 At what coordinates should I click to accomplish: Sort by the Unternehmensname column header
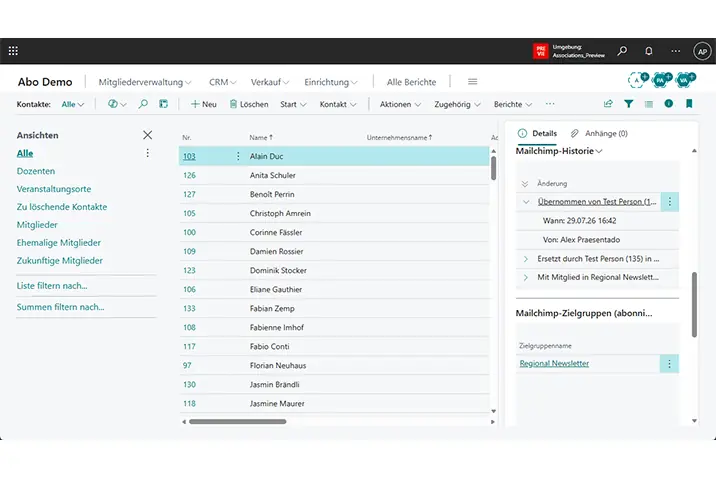click(x=399, y=137)
